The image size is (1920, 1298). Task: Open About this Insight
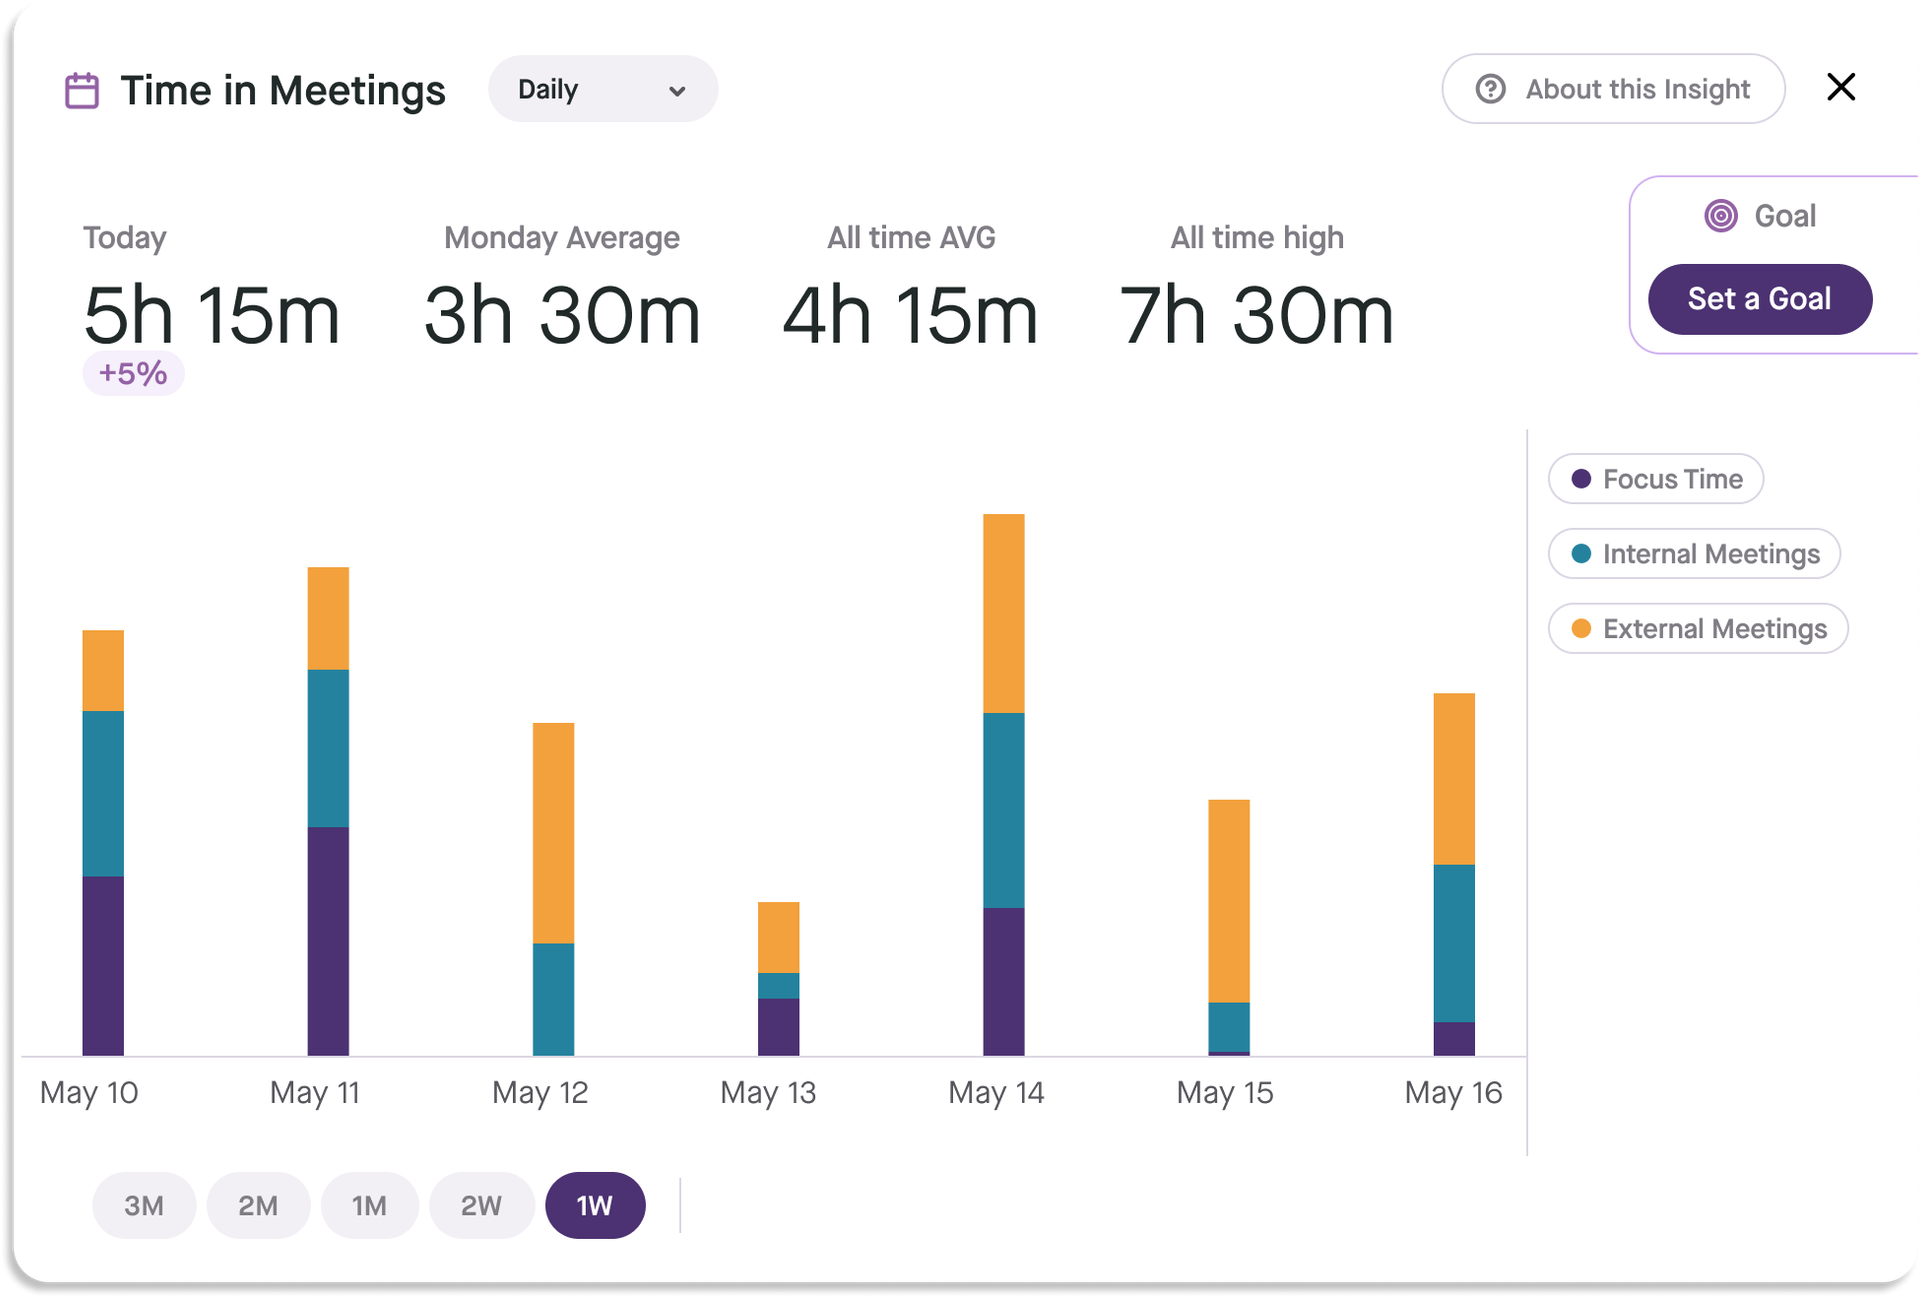point(1613,89)
